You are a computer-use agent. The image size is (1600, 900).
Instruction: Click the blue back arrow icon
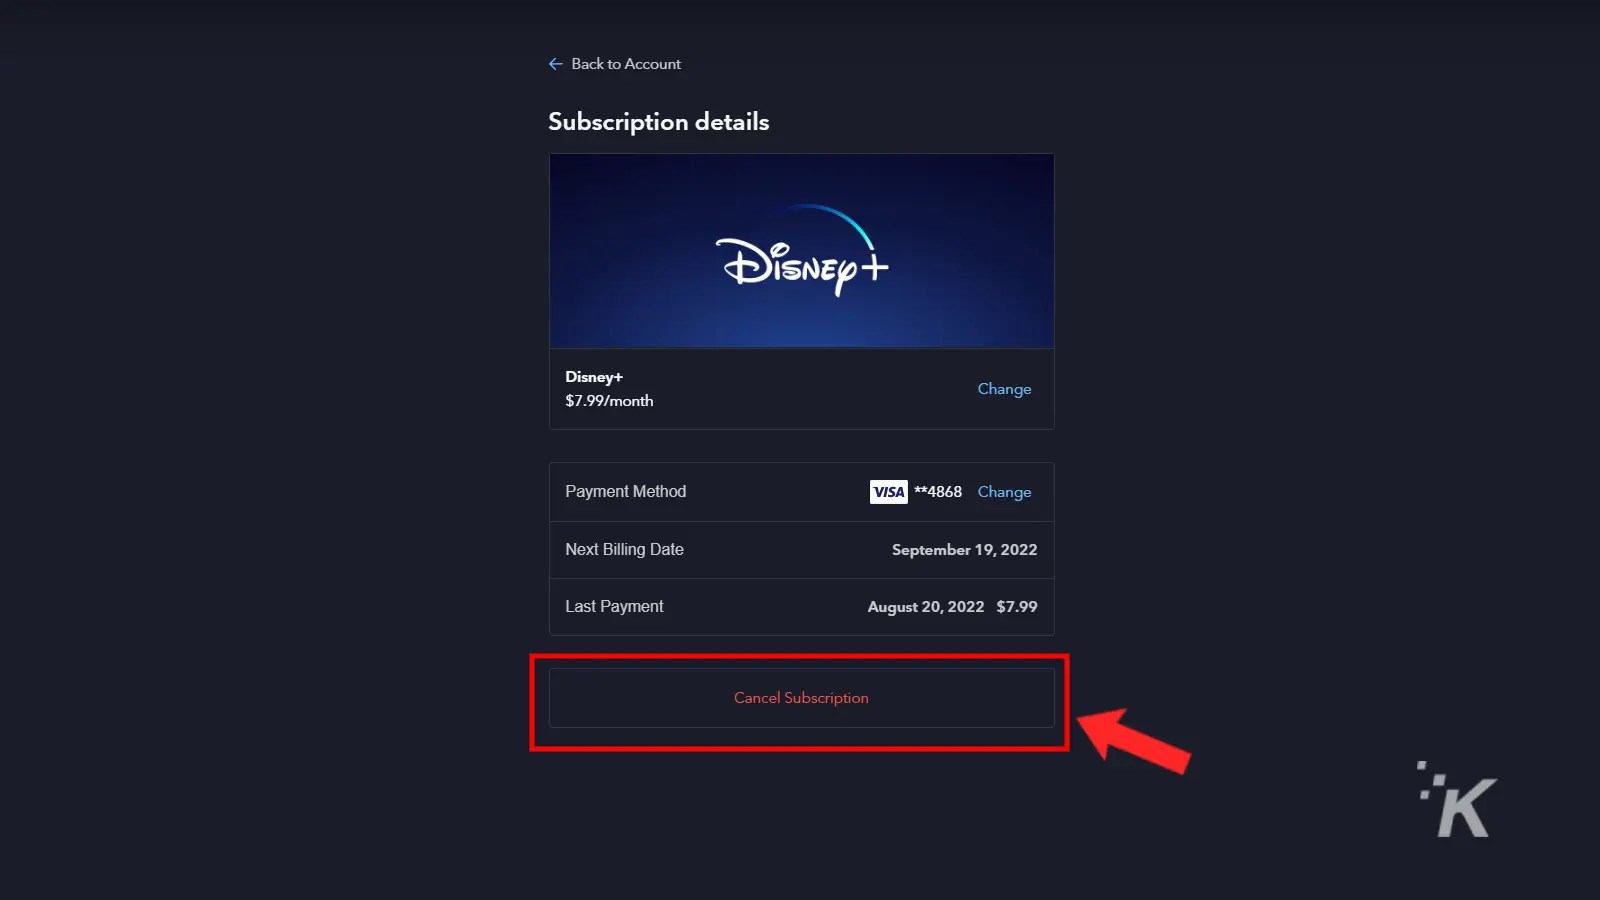556,63
